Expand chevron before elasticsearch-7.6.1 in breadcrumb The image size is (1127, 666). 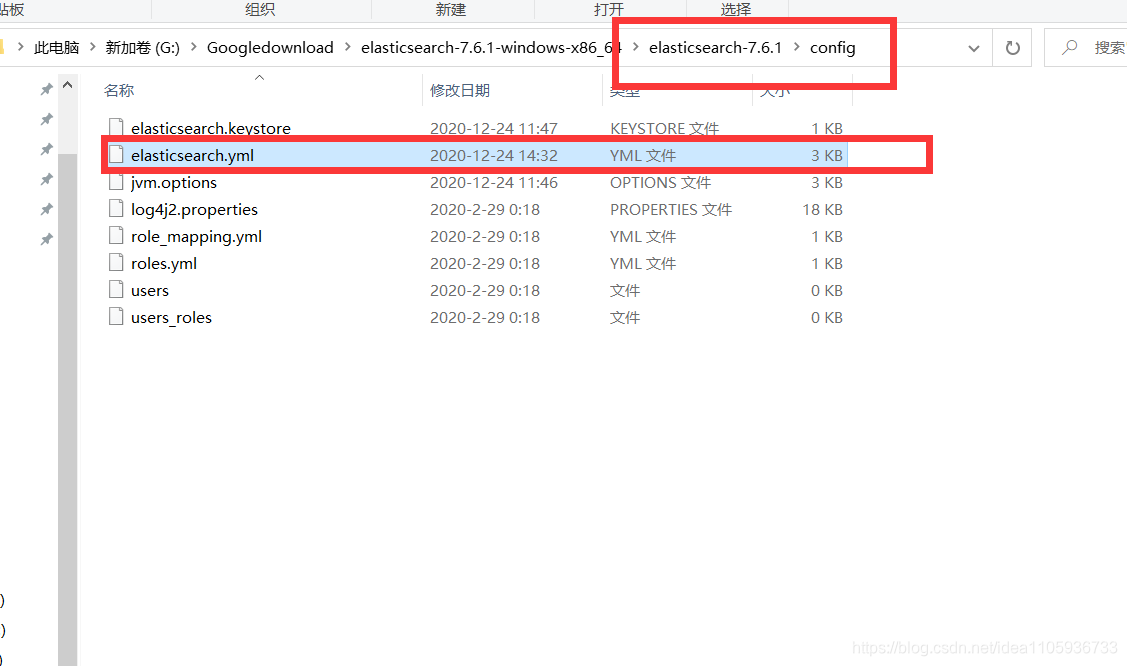coord(635,47)
